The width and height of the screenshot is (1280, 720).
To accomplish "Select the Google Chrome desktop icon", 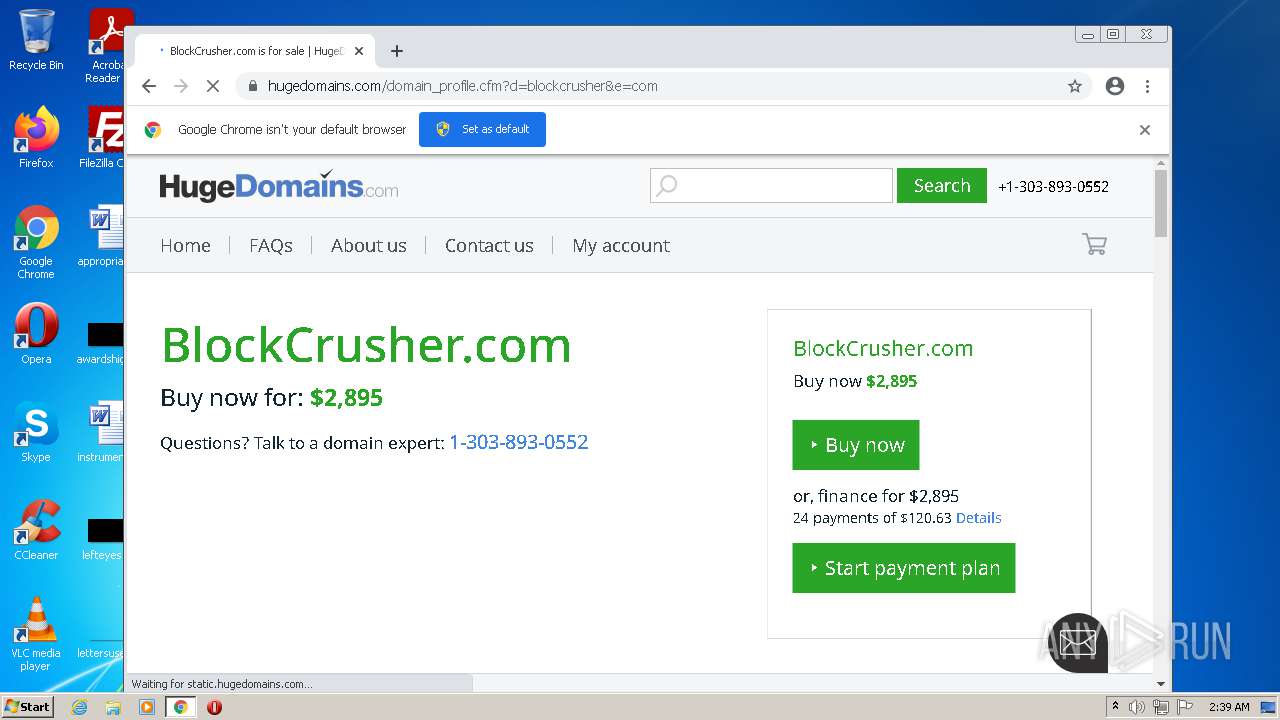I will pyautogui.click(x=36, y=242).
